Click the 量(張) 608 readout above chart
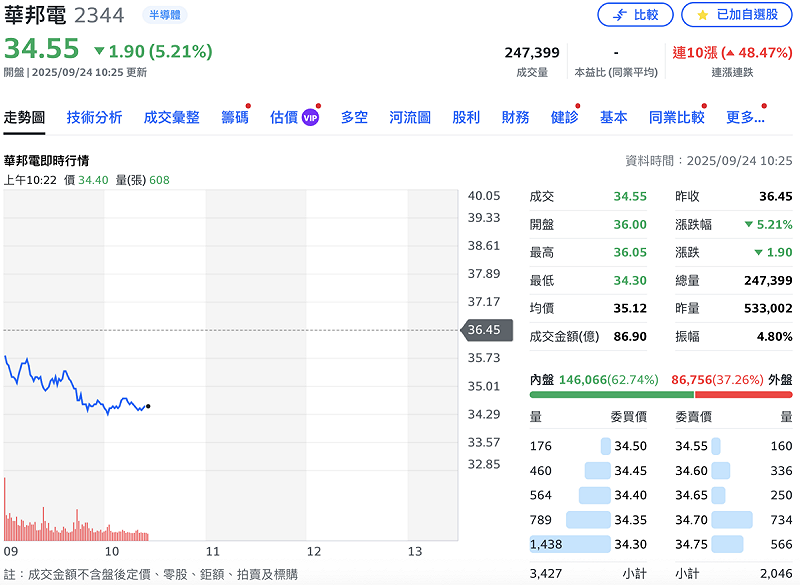Viewport: 800px width, 585px height. 142,180
